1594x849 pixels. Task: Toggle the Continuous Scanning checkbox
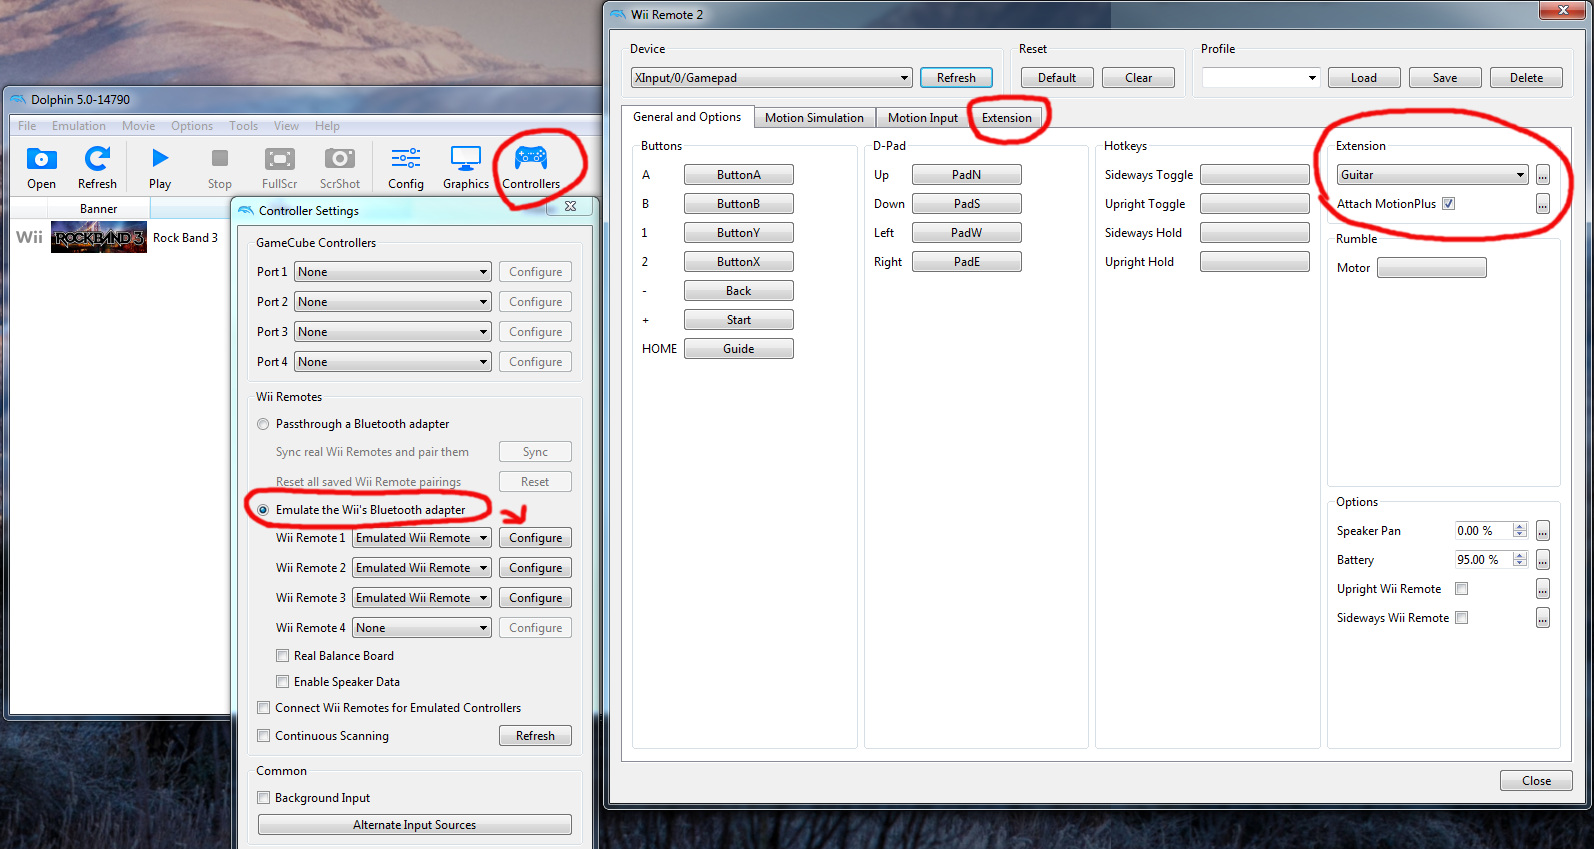point(264,736)
